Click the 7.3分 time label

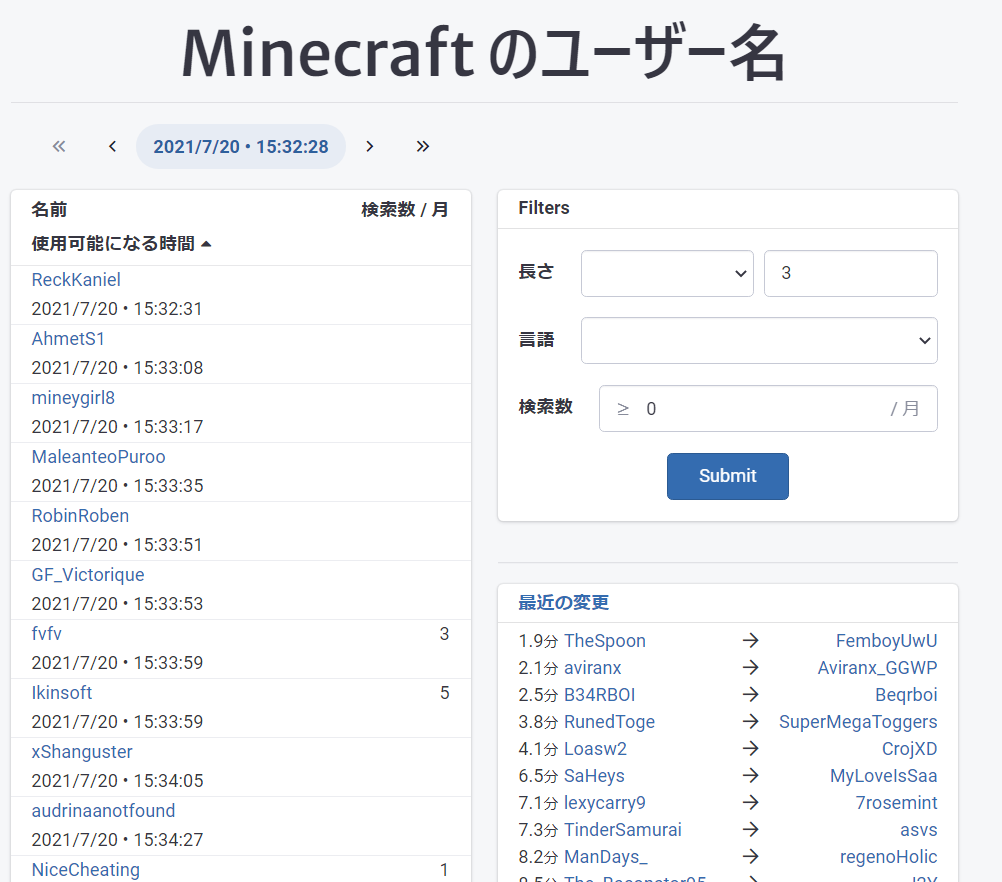point(538,830)
